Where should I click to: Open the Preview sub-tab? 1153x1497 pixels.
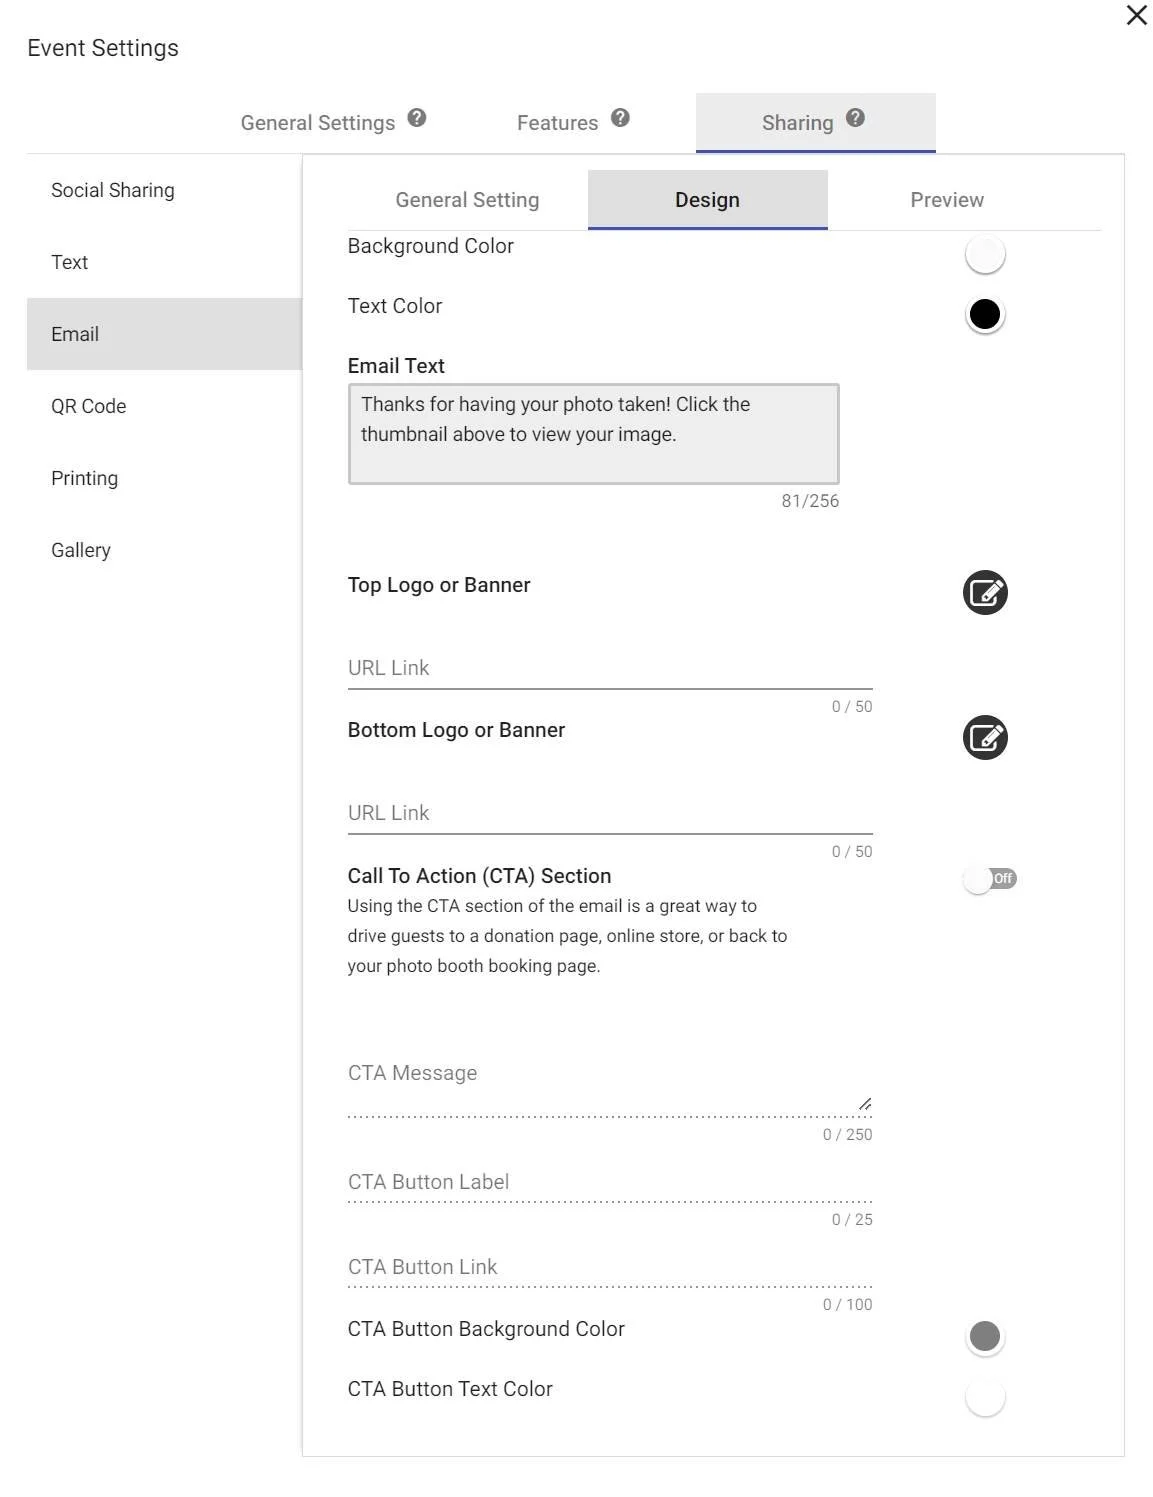[947, 200]
